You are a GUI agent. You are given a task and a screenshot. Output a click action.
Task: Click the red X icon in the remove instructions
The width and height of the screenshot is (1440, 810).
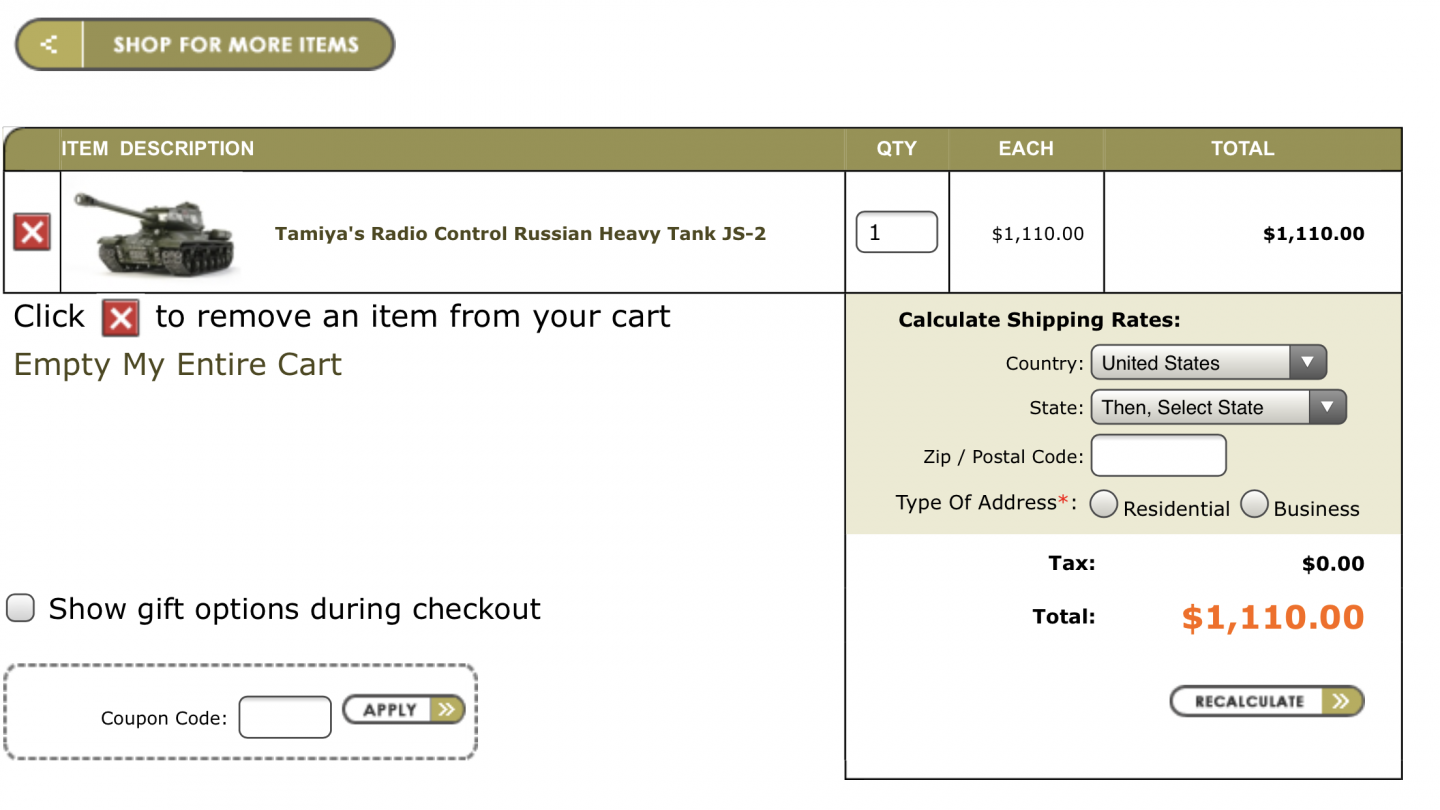[x=121, y=319]
